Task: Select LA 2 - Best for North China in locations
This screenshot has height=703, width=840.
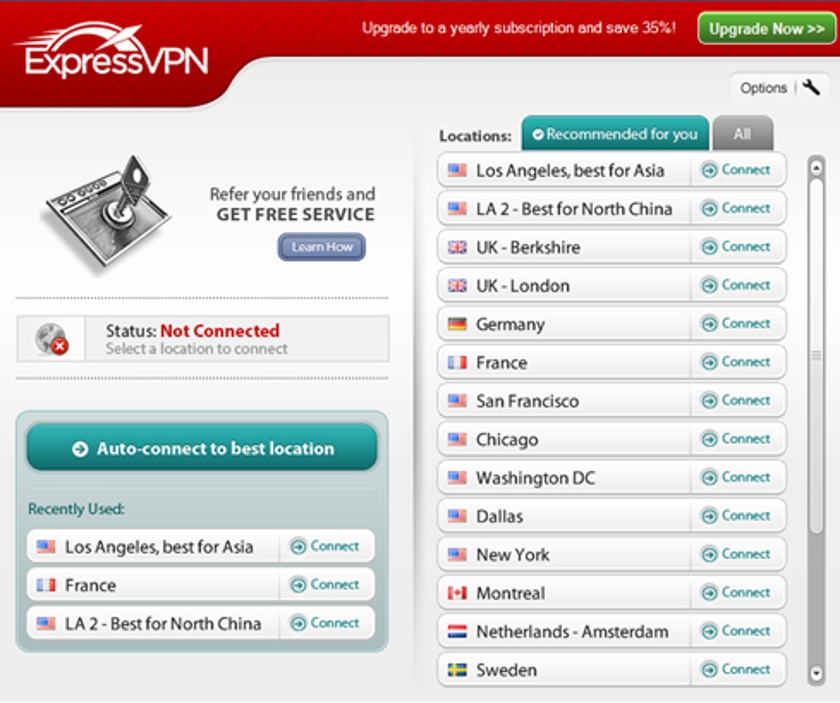Action: click(574, 209)
